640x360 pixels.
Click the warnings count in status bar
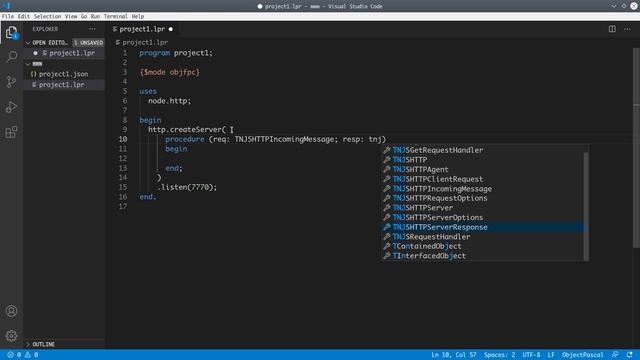(x=32, y=355)
